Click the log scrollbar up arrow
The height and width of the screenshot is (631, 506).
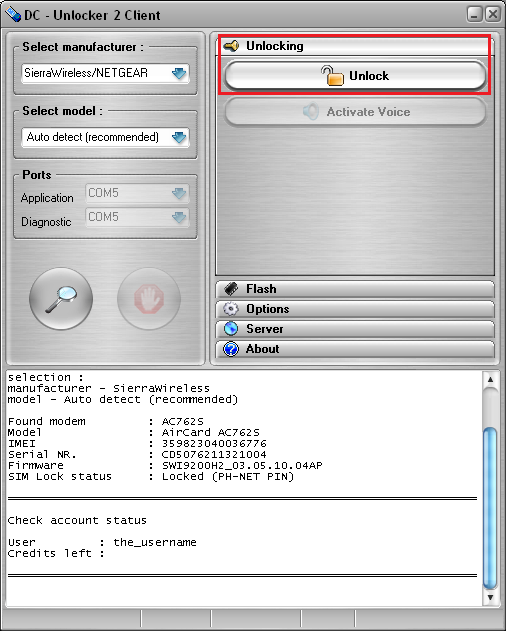tap(490, 379)
